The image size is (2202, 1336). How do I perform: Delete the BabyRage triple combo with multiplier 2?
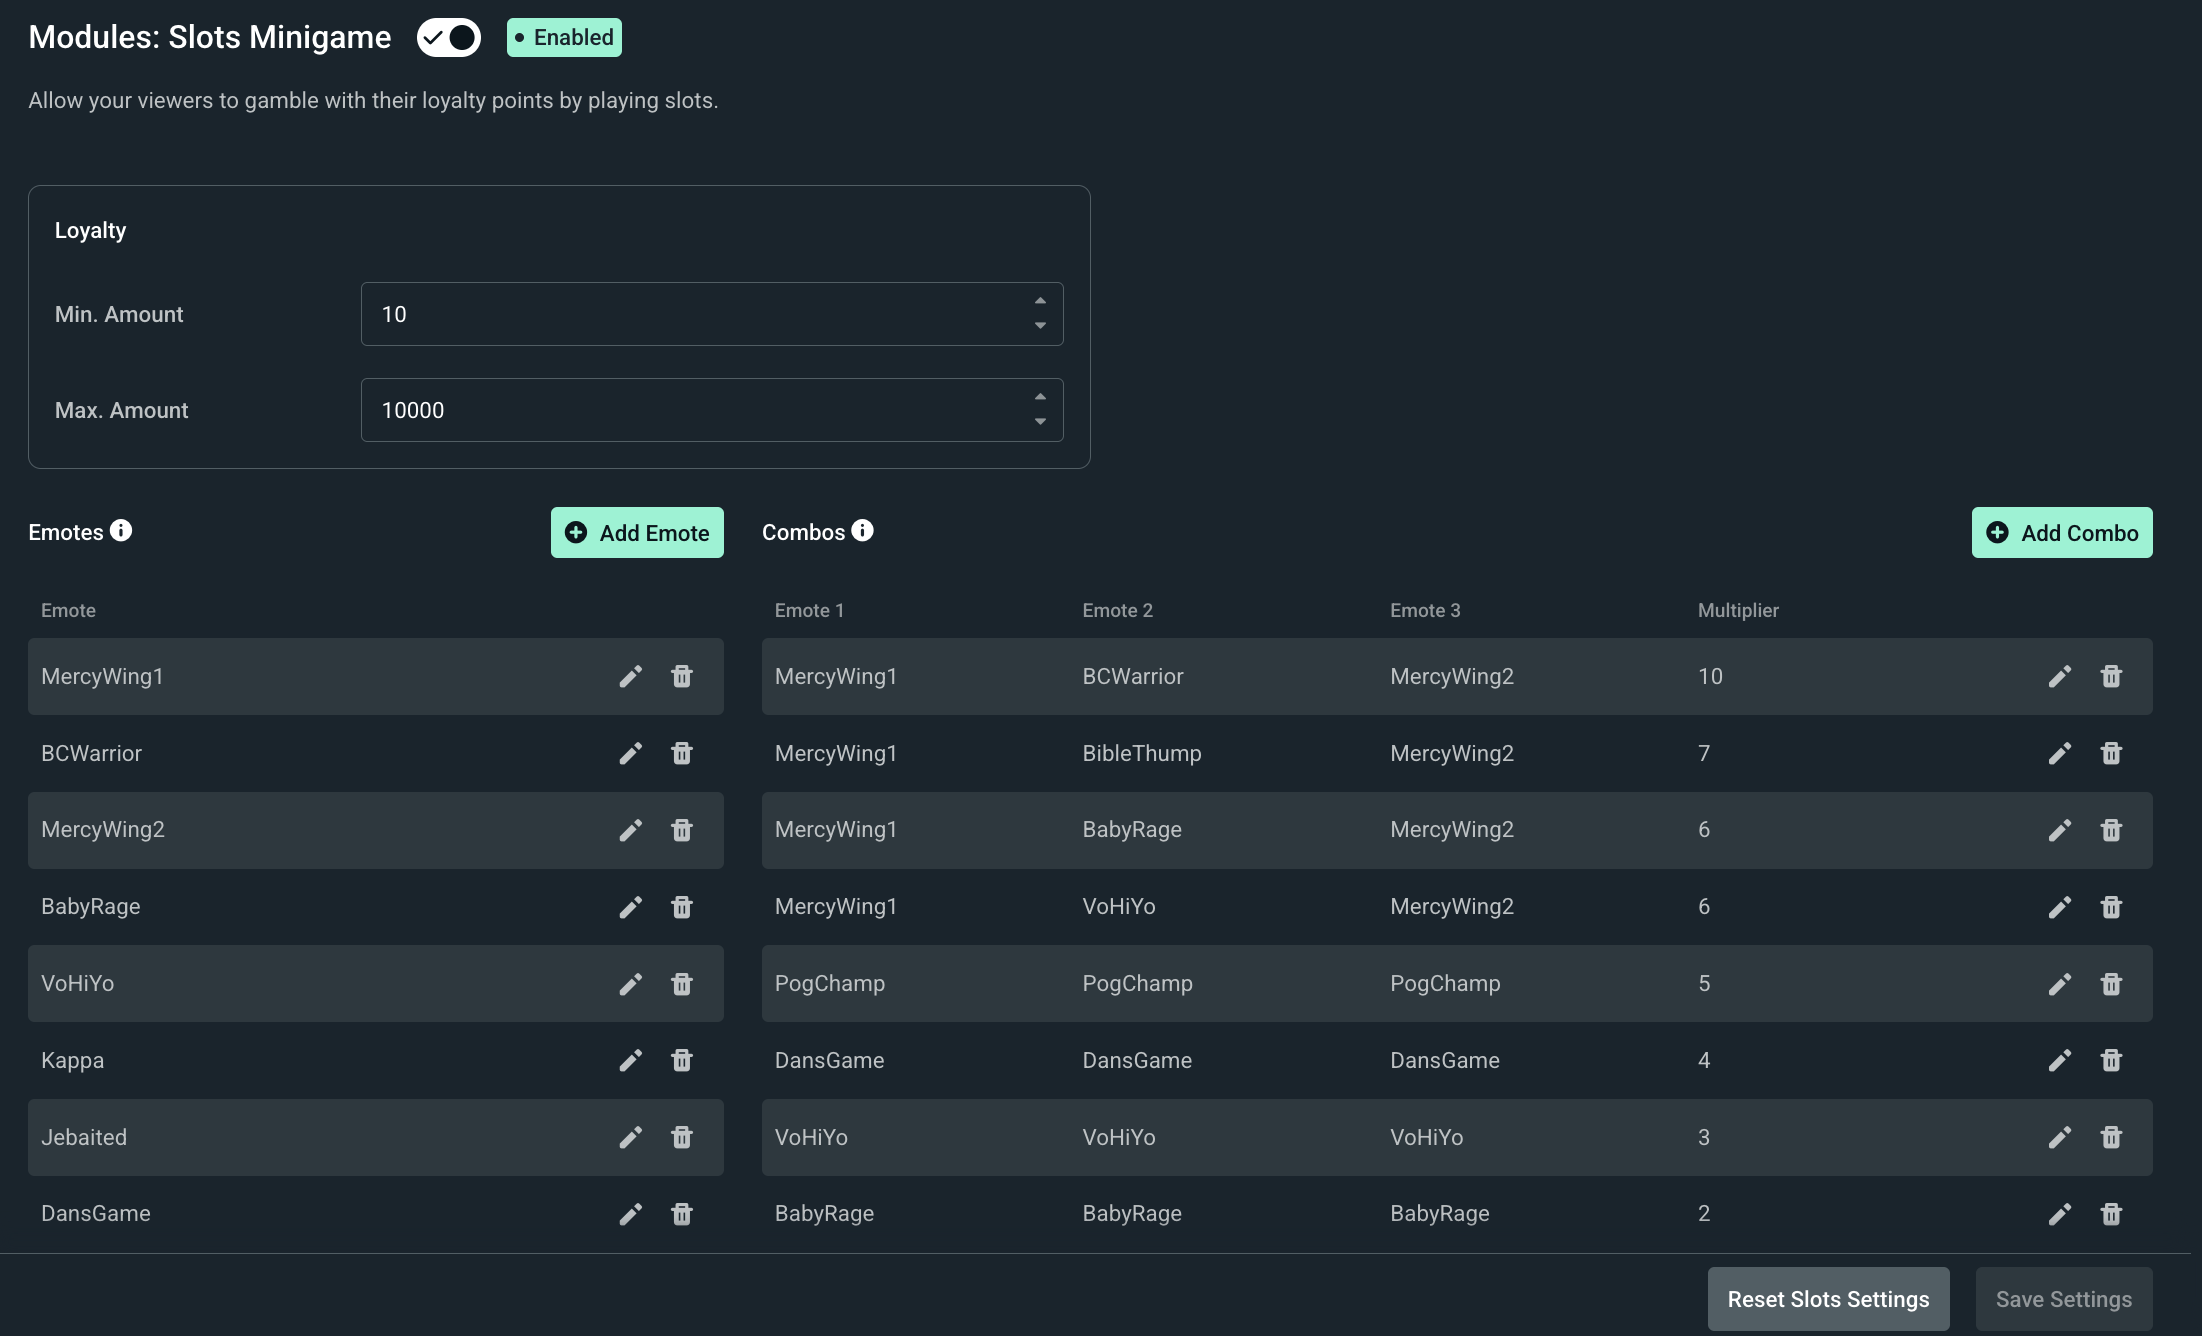tap(2111, 1214)
